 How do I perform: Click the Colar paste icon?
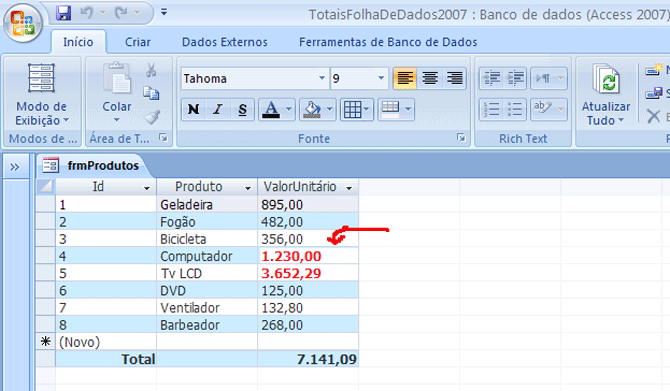117,78
